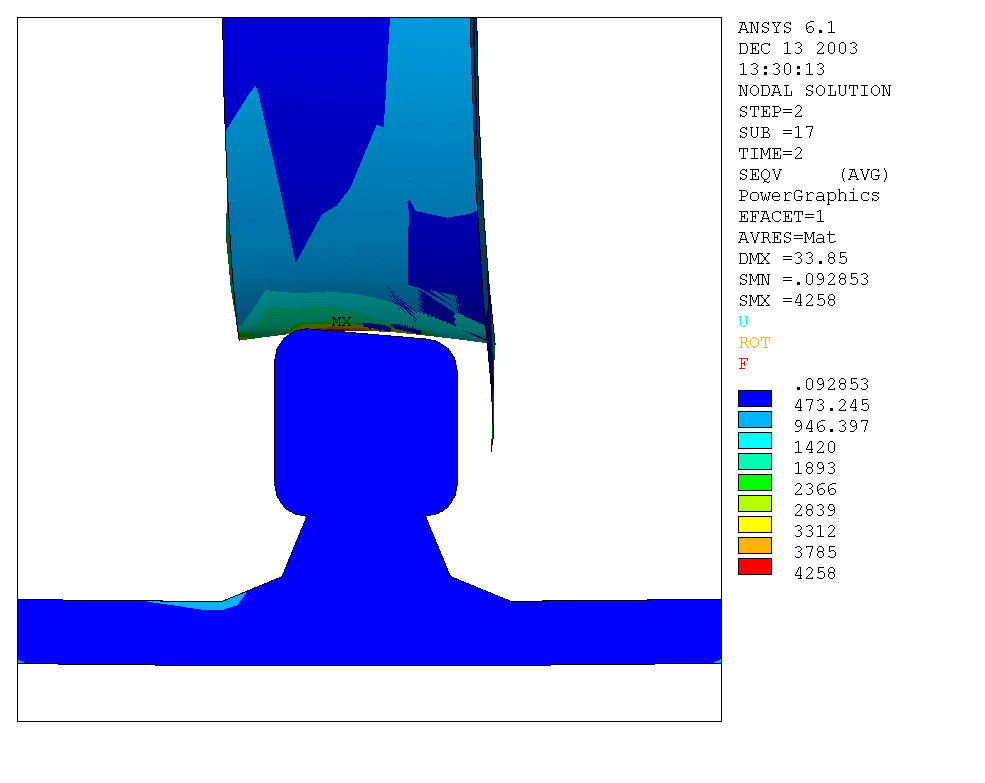The image size is (985, 783).
Task: Click the 'PowerGraphics' text
Action: point(809,196)
